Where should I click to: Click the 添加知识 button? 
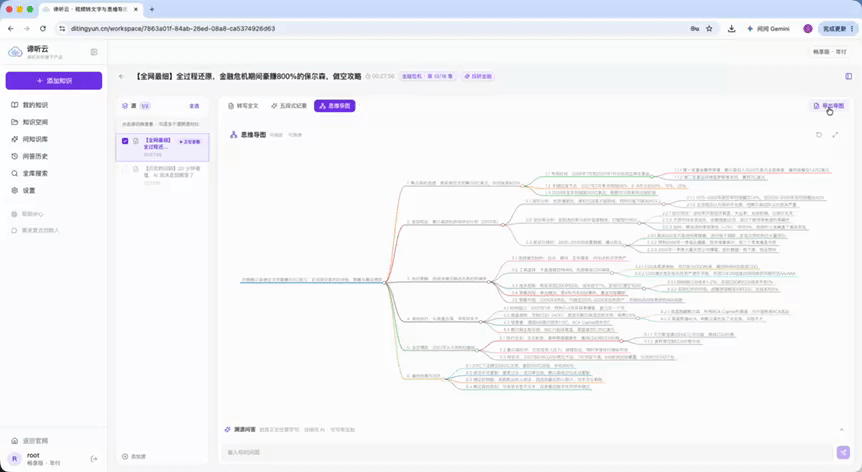coord(54,81)
